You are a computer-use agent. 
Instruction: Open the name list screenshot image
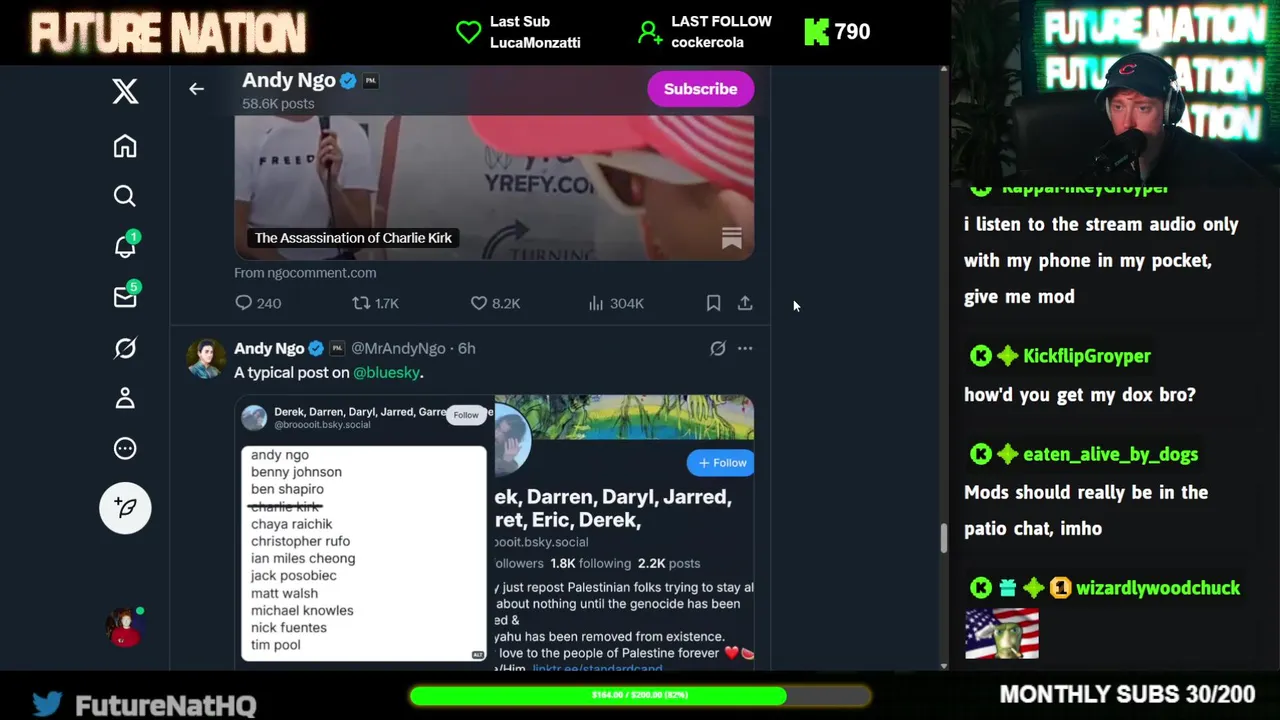pos(364,532)
